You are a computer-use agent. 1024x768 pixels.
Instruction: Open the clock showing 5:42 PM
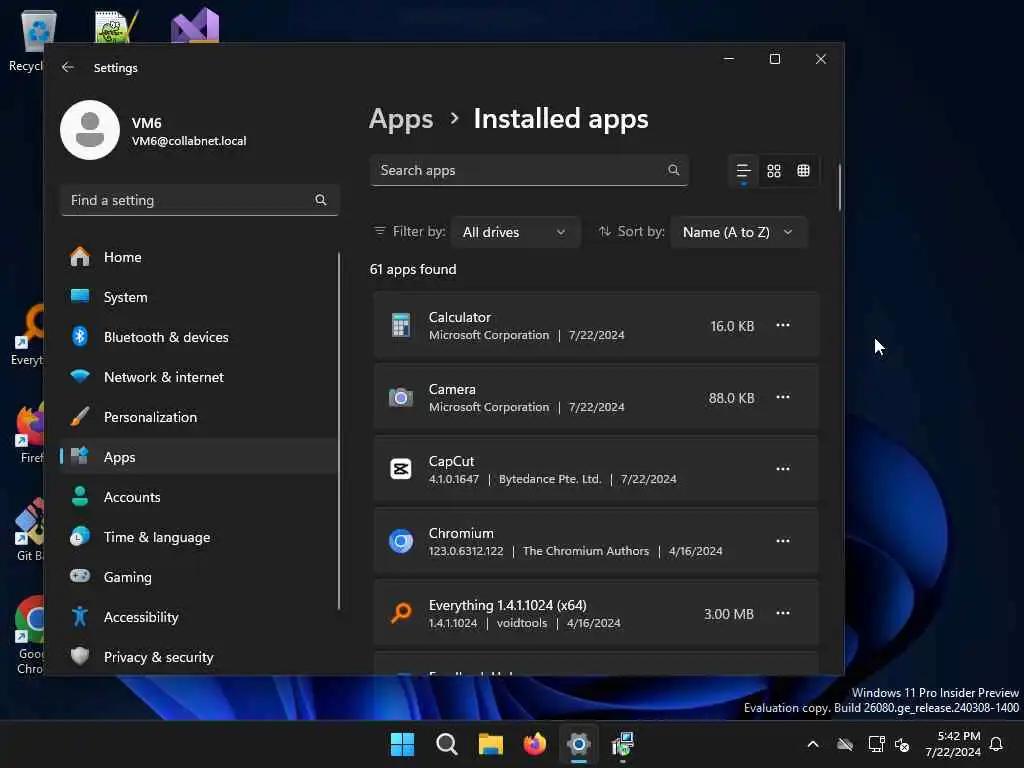953,744
